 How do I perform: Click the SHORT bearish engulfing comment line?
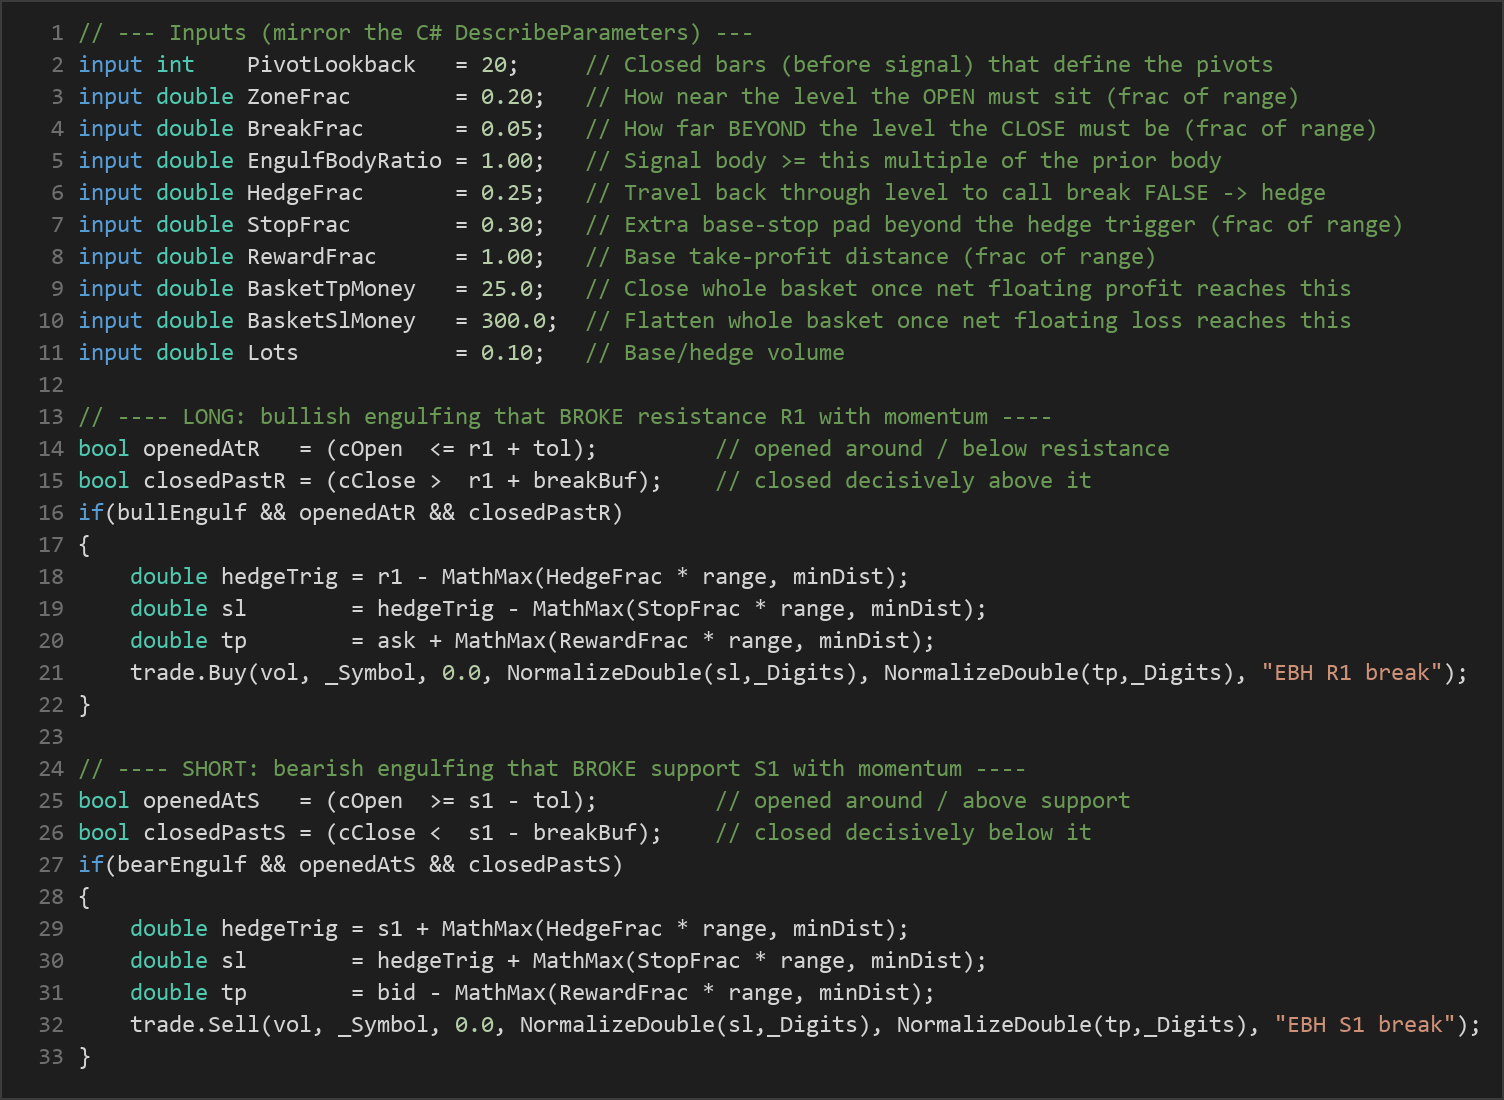pos(552,769)
